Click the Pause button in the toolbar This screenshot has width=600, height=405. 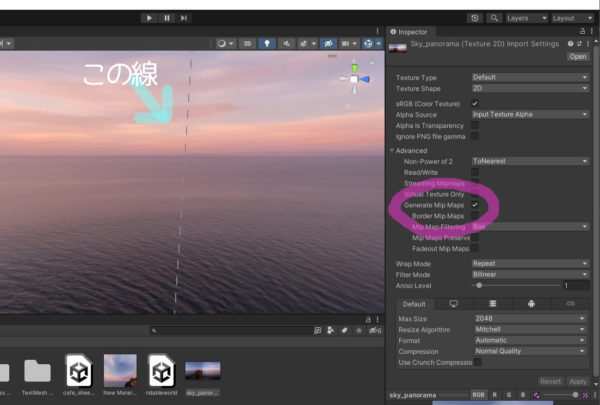(x=167, y=18)
